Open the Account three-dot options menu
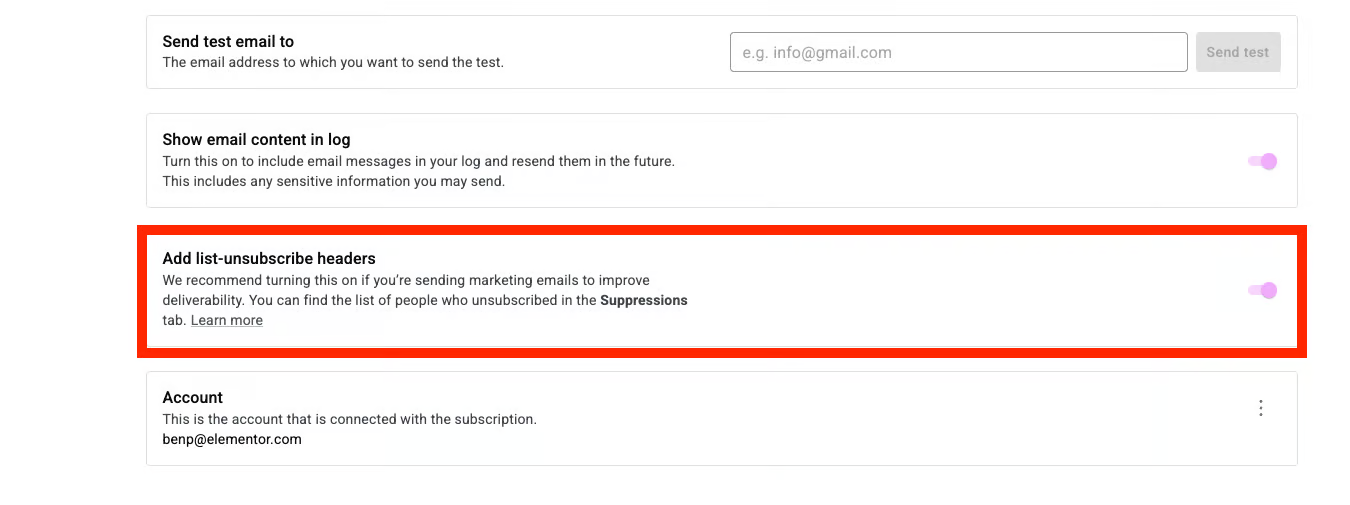 tap(1261, 408)
